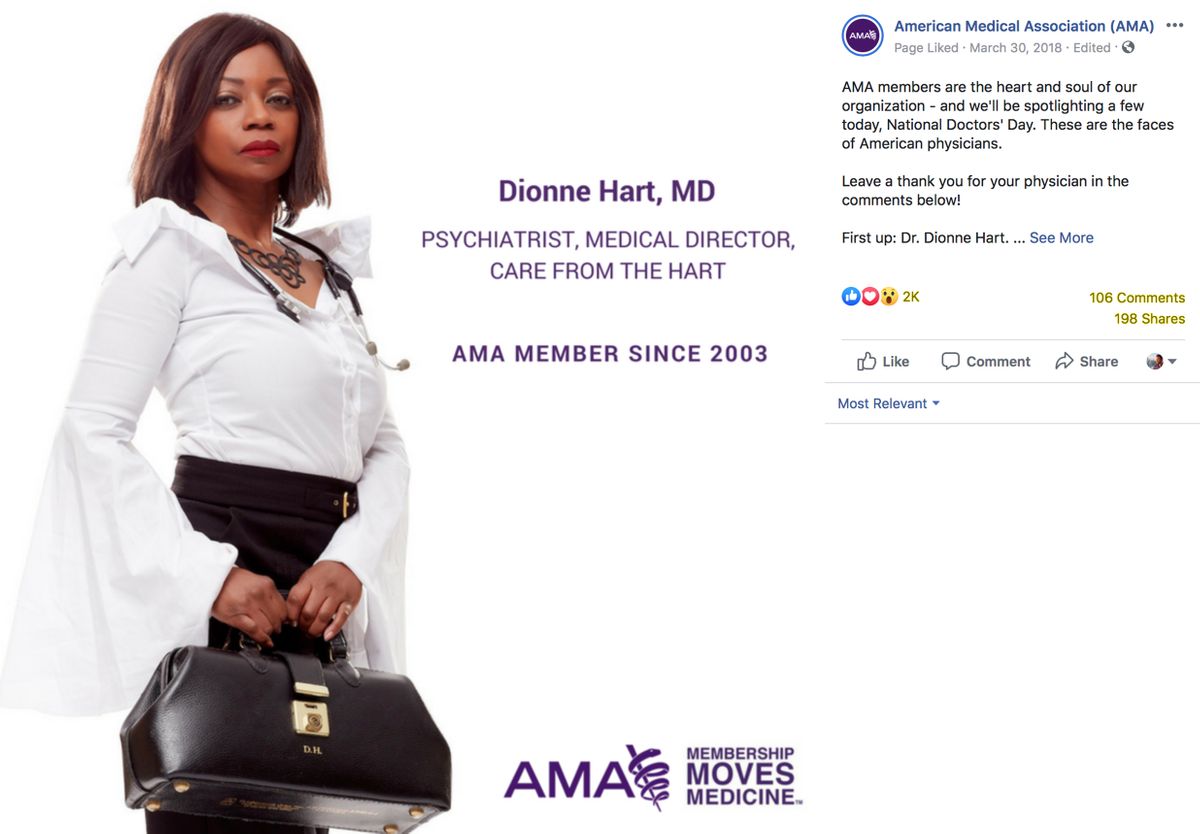Click the blue thumbs-up reaction icon
Viewport: 1200px width, 834px height.
tap(851, 296)
